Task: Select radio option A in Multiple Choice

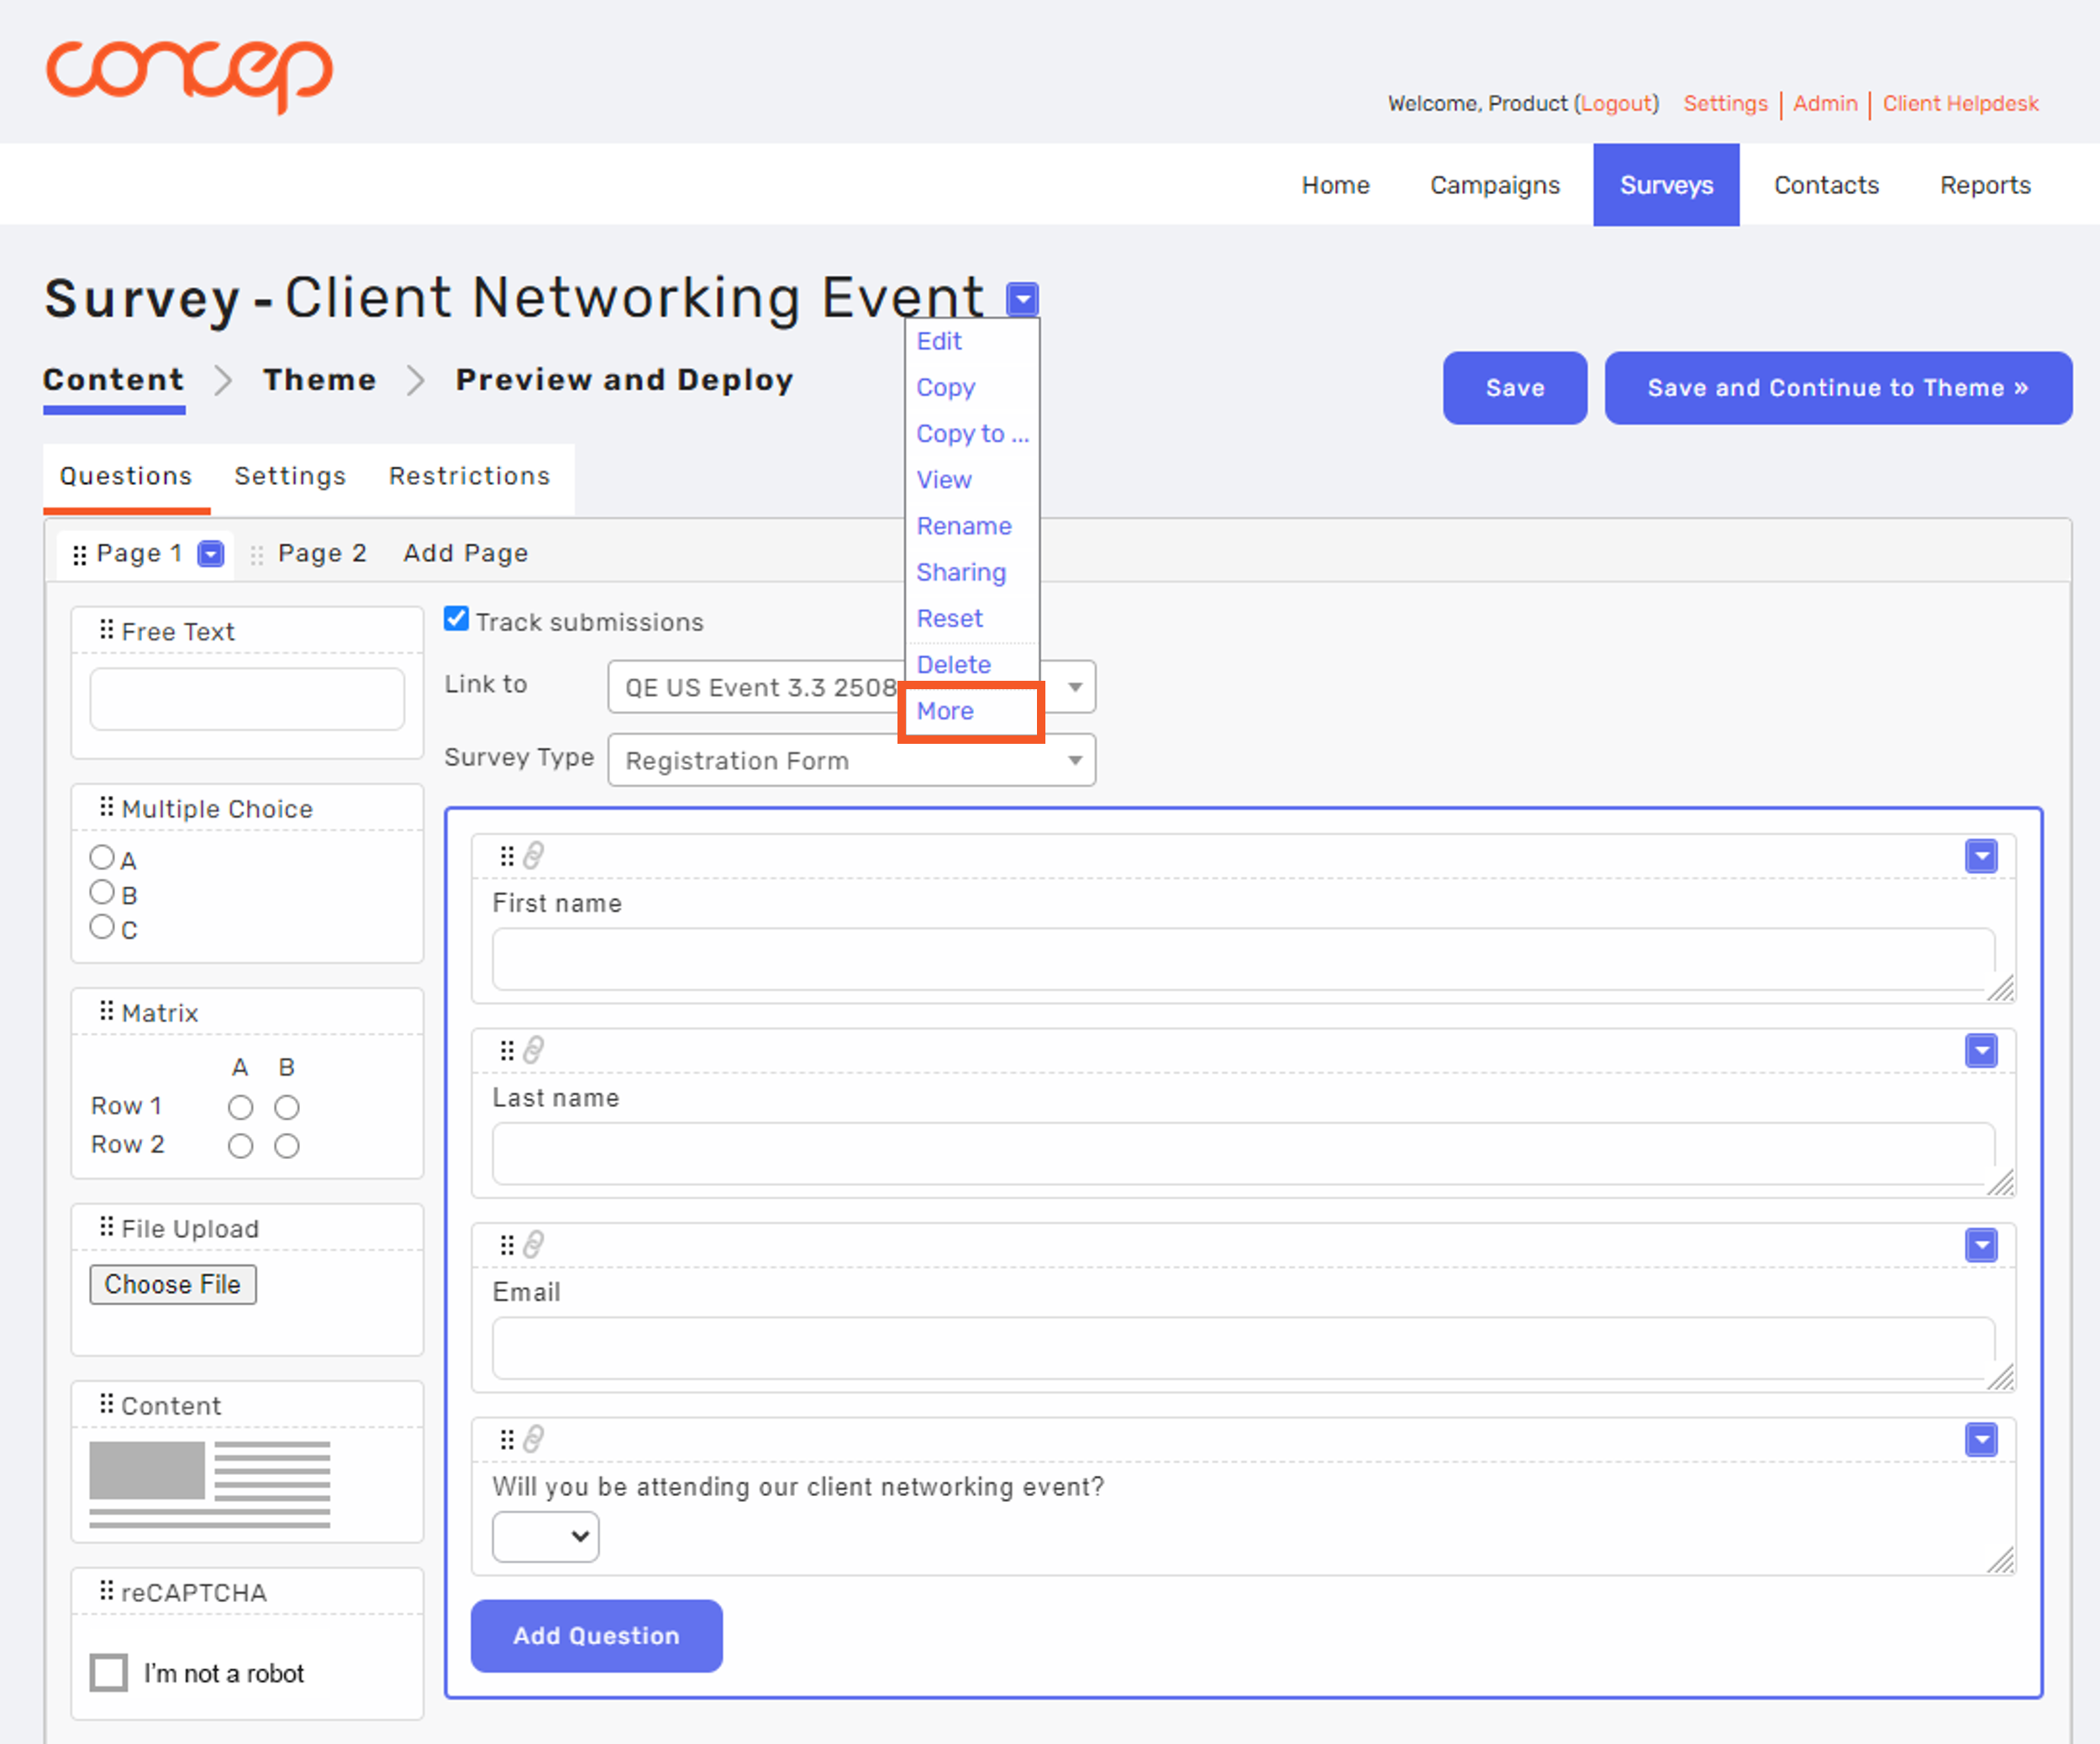Action: pos(102,857)
